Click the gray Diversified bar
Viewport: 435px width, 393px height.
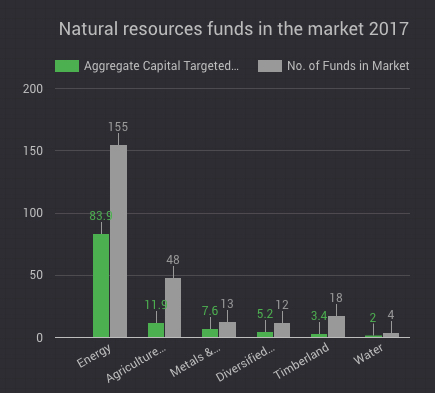[282, 330]
